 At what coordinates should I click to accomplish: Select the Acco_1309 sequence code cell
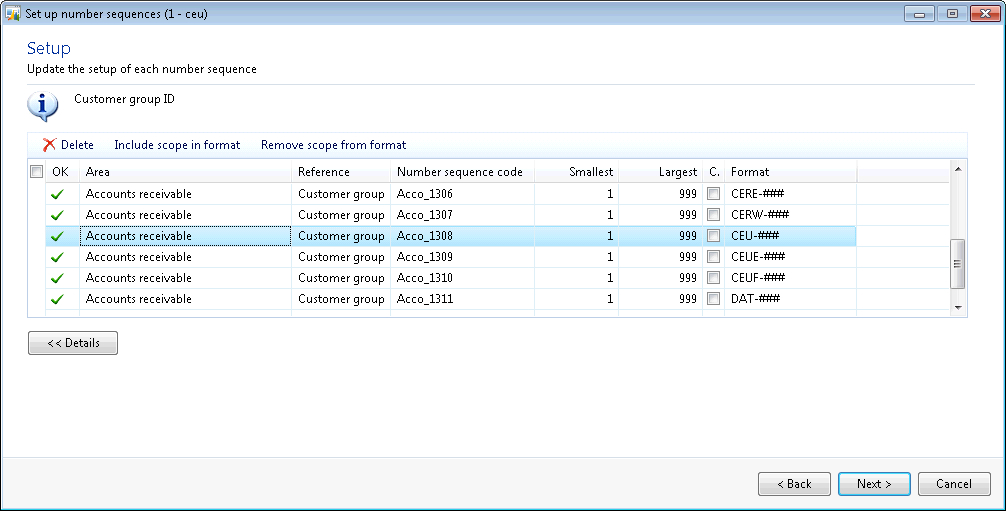click(462, 257)
